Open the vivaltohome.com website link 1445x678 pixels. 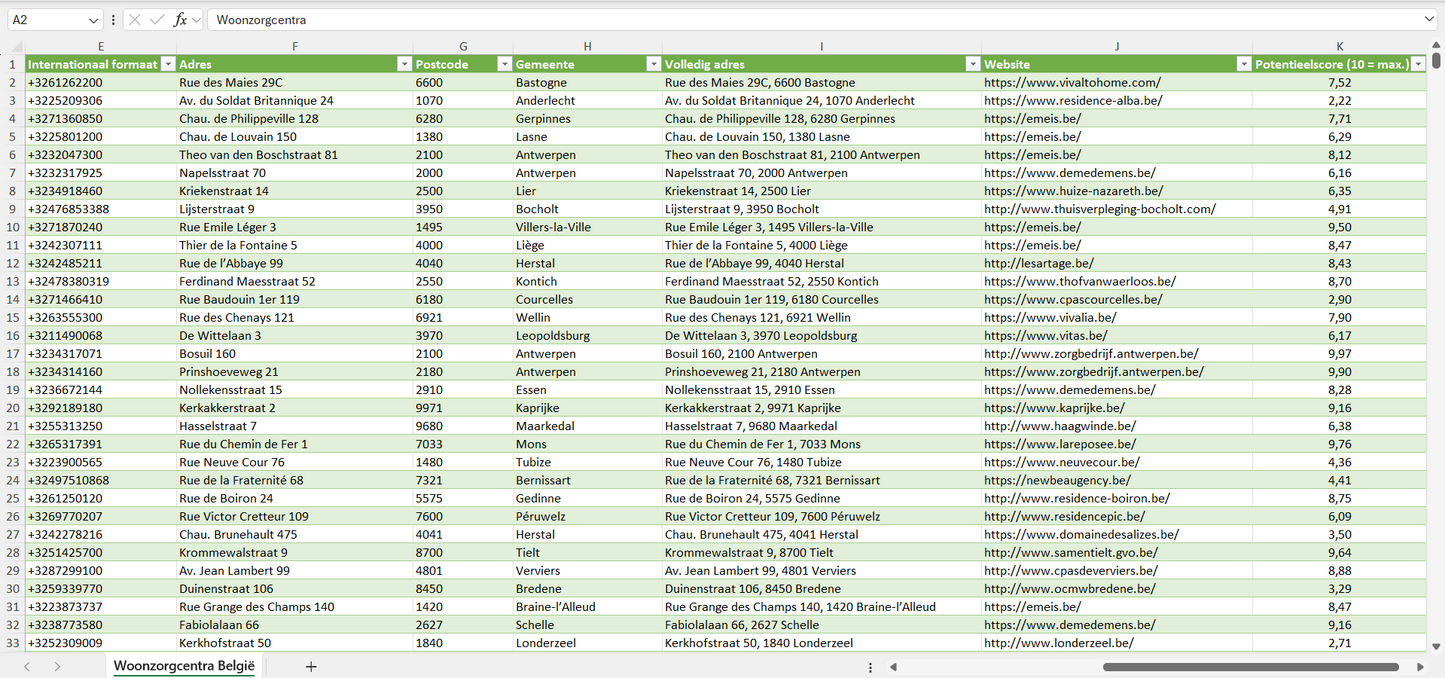tap(1072, 83)
